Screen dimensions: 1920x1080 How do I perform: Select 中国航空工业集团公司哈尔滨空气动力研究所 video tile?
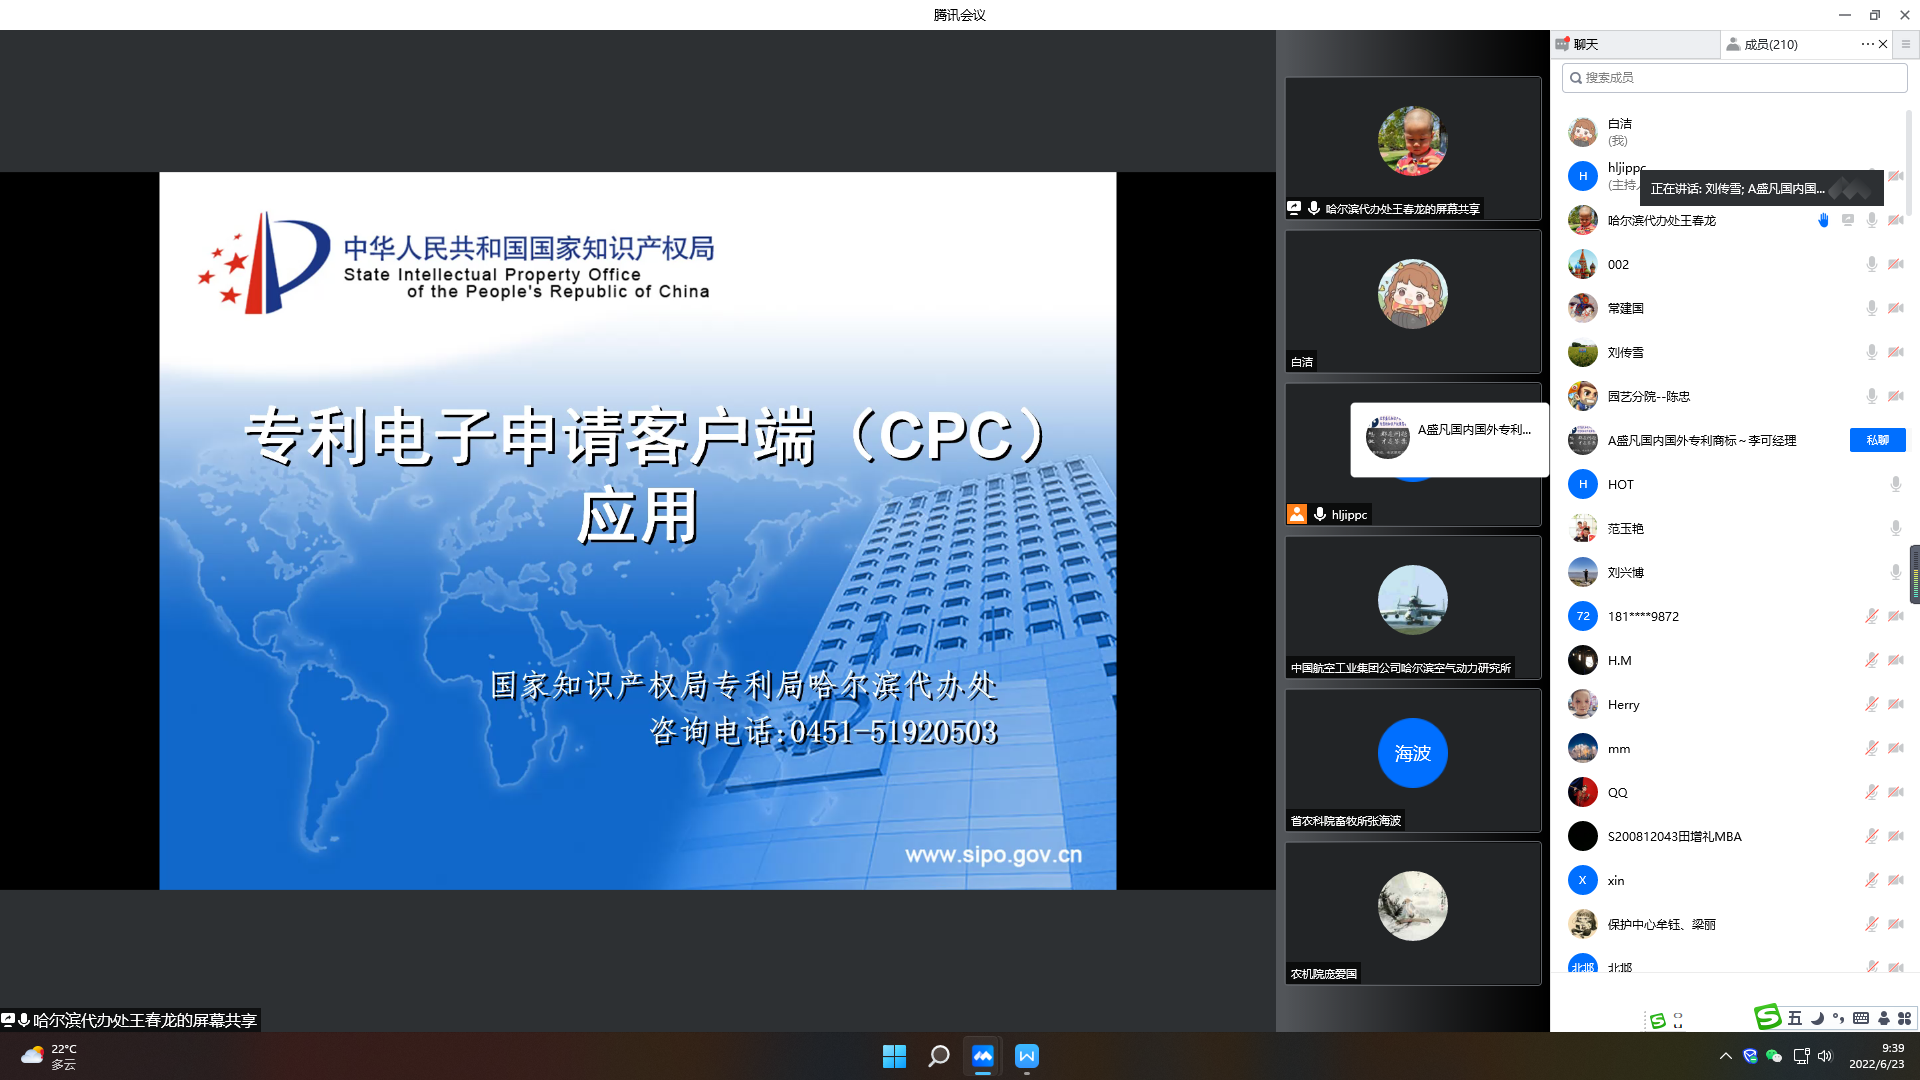(x=1413, y=607)
